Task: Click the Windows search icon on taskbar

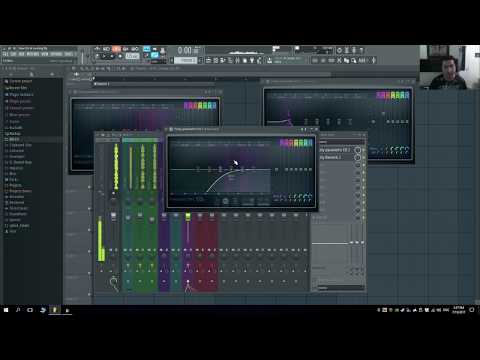Action: click(x=18, y=310)
